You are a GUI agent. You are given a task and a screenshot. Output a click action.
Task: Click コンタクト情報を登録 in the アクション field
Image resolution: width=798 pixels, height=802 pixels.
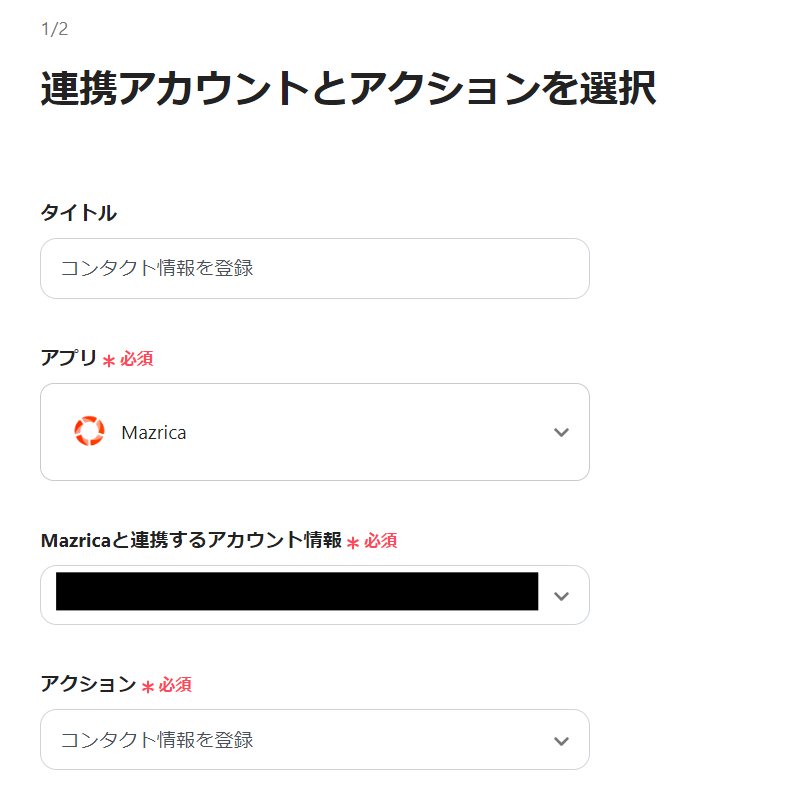(157, 740)
